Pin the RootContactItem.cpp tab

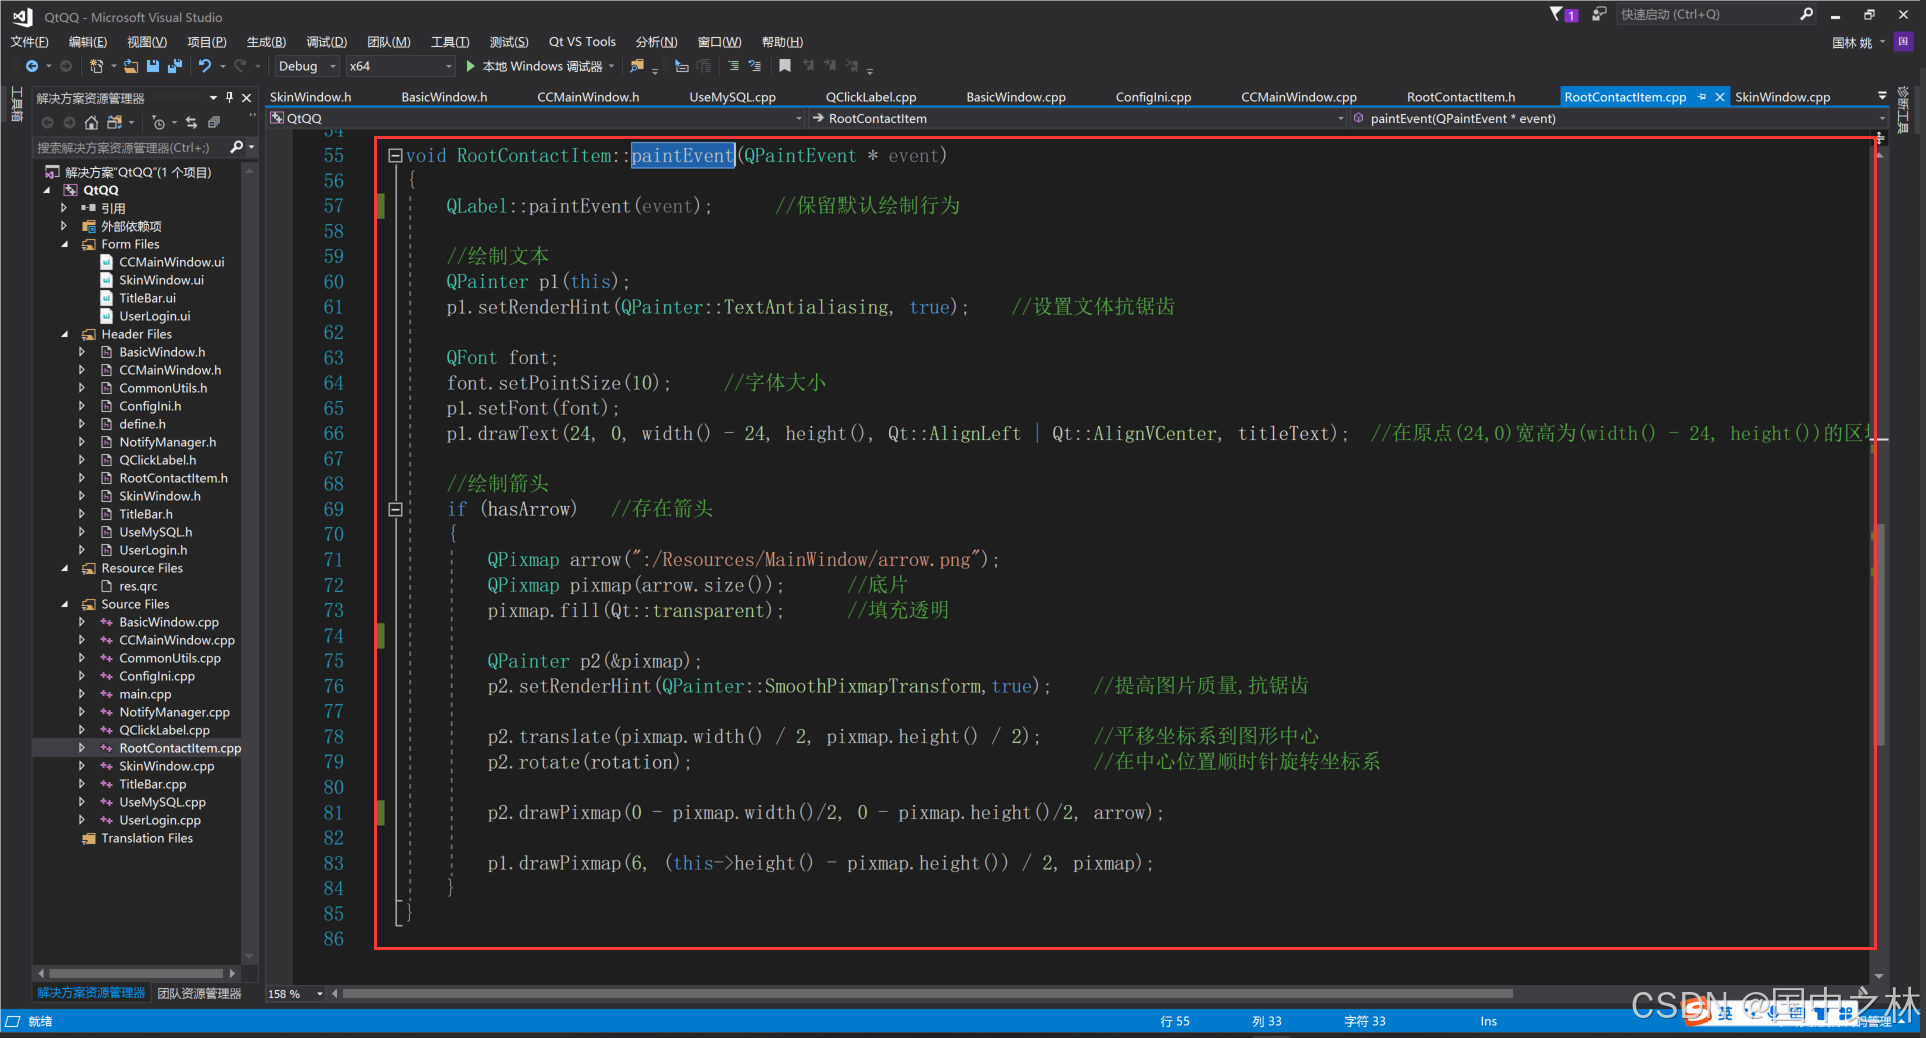(x=1702, y=97)
